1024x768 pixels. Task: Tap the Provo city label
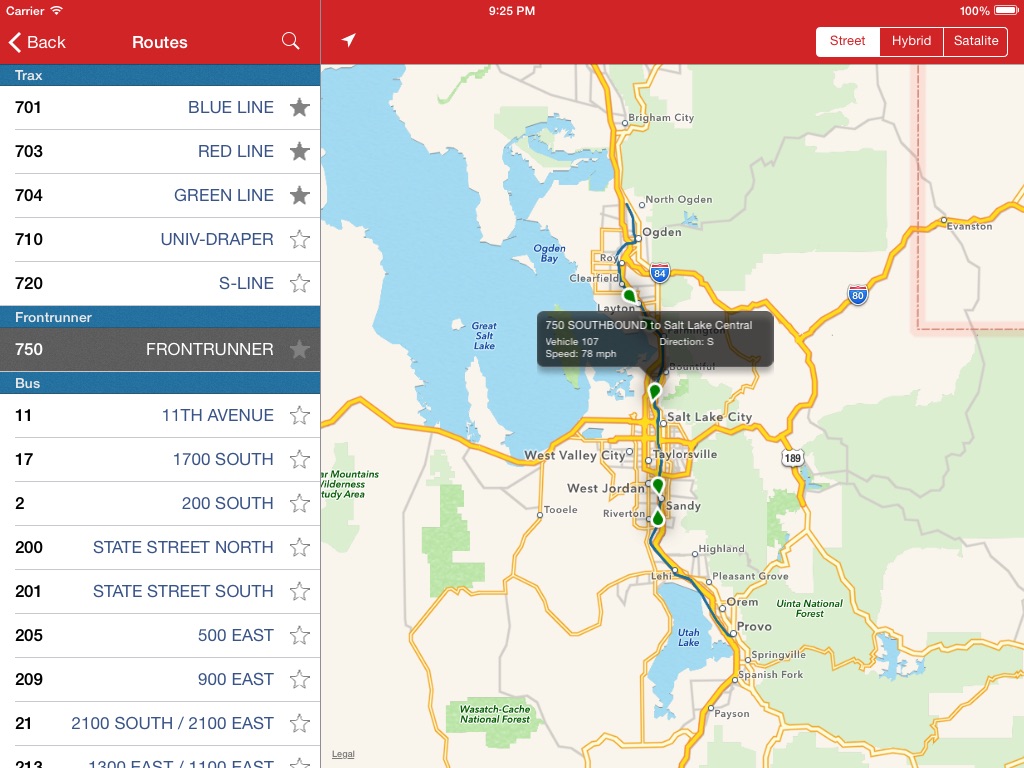click(x=754, y=626)
